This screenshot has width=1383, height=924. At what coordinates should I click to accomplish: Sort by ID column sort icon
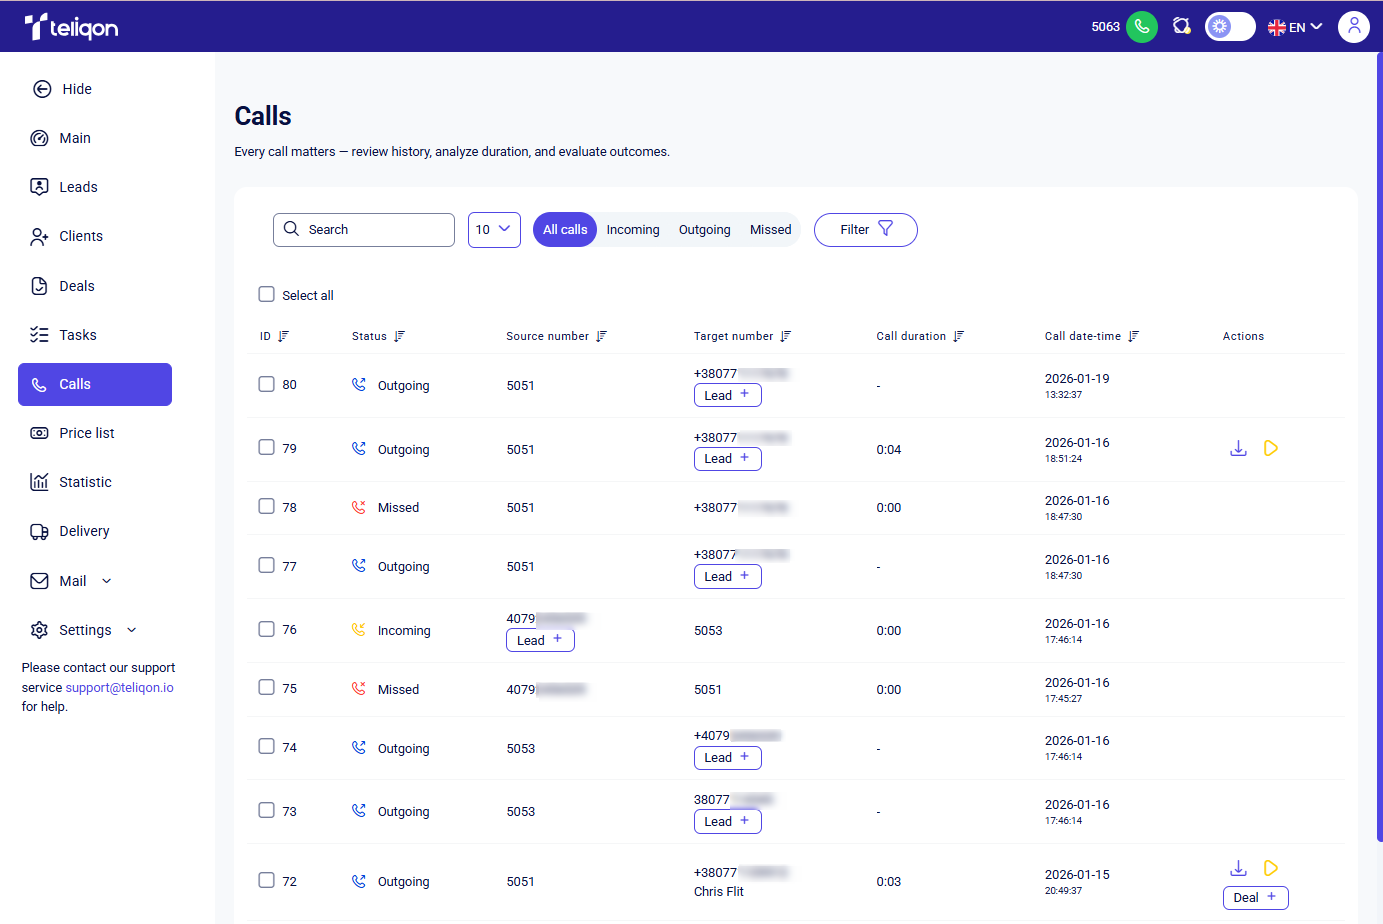[x=283, y=337]
